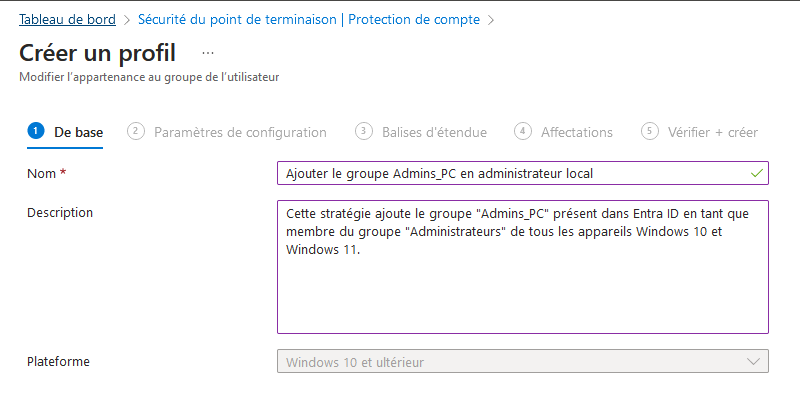Select the Vérifier + créer step
The image size is (800, 400).
click(712, 132)
